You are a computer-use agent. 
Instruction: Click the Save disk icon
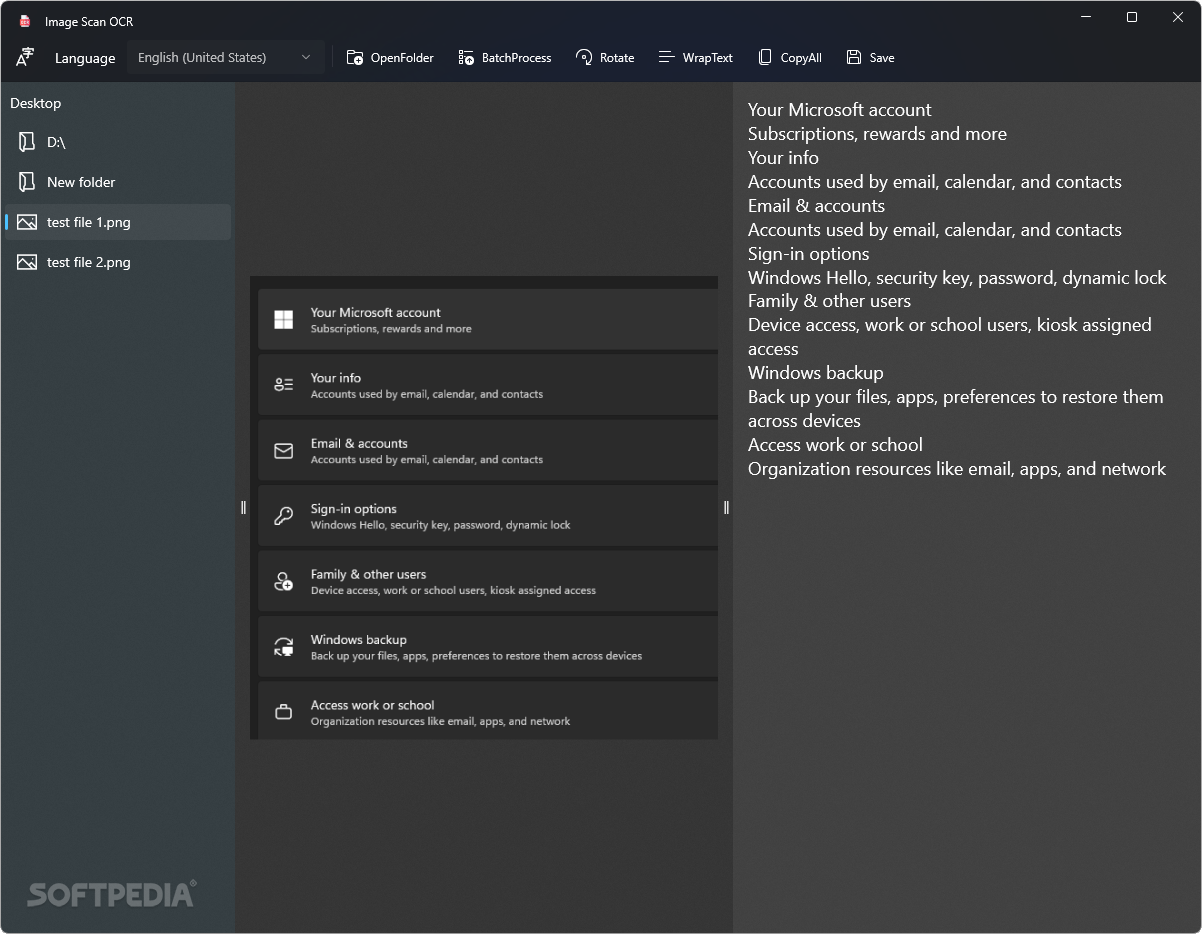pos(853,57)
